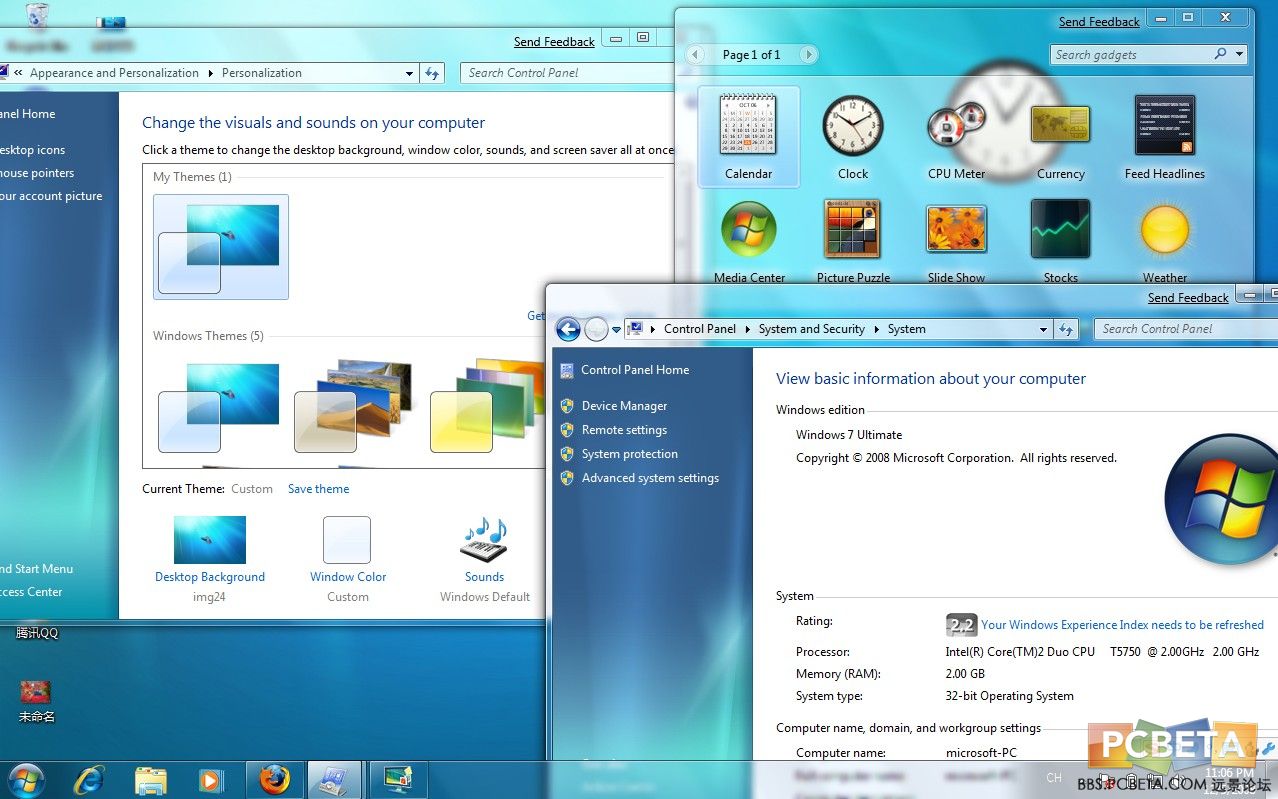Pick the Weather gadget
The image size is (1278, 799).
pyautogui.click(x=1165, y=241)
